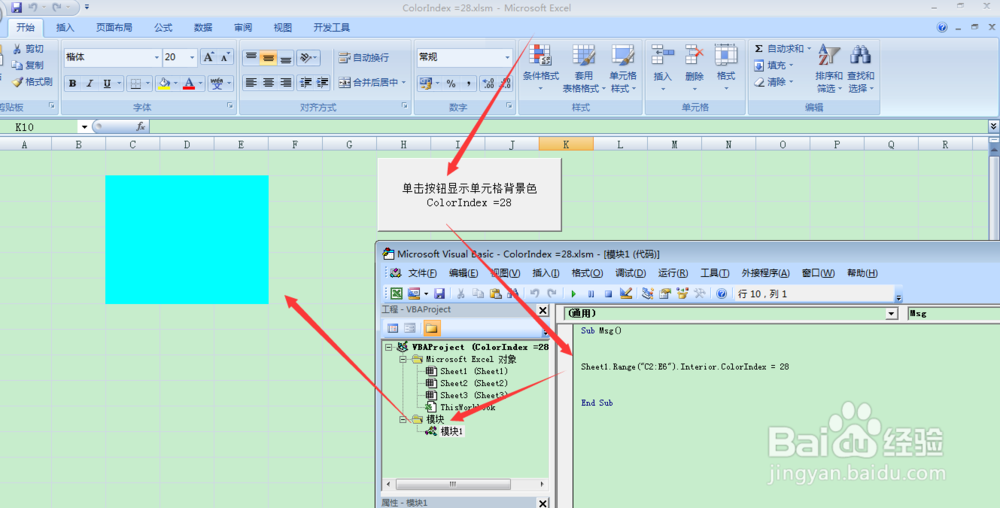Viewport: 1000px width, 508px height.
Task: Toggle Wrap Text (自动换行)
Action: coord(364,57)
